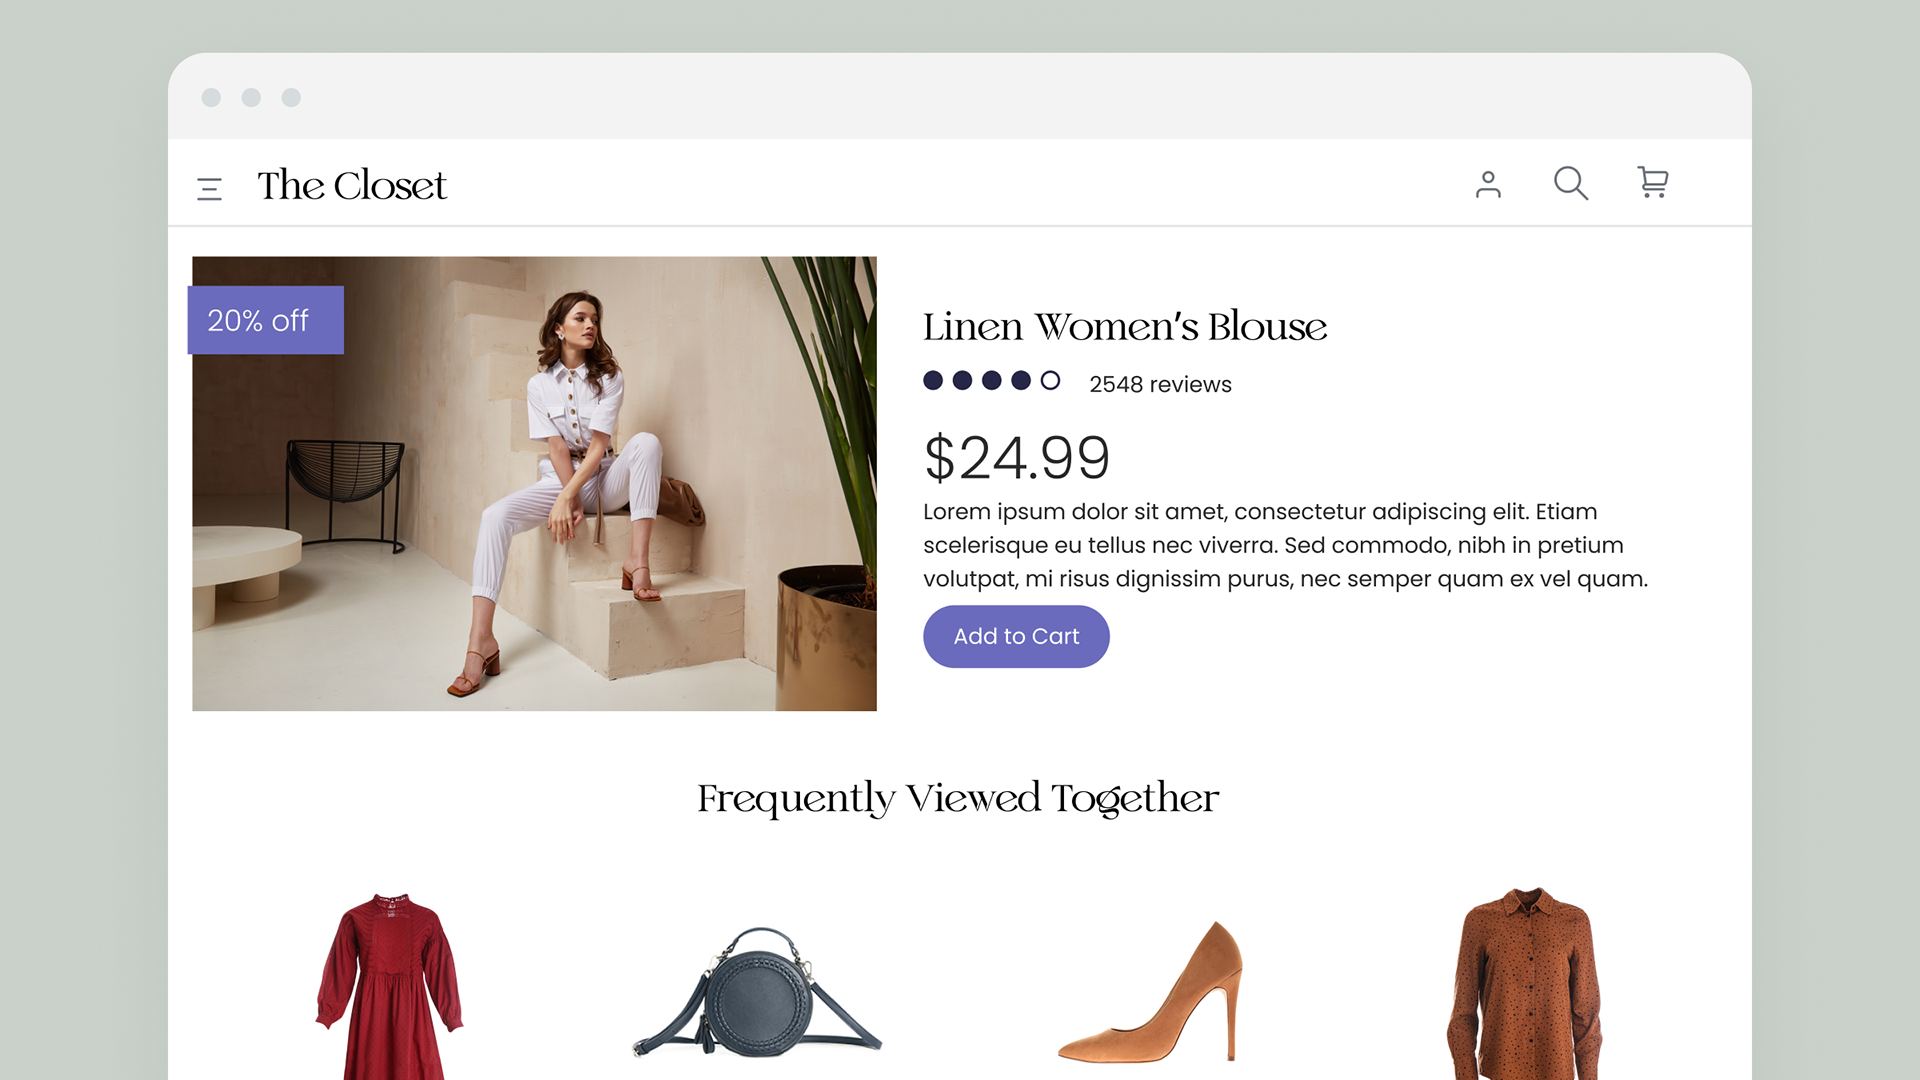The height and width of the screenshot is (1080, 1920).
Task: Click the second gray window dot
Action: 251,97
